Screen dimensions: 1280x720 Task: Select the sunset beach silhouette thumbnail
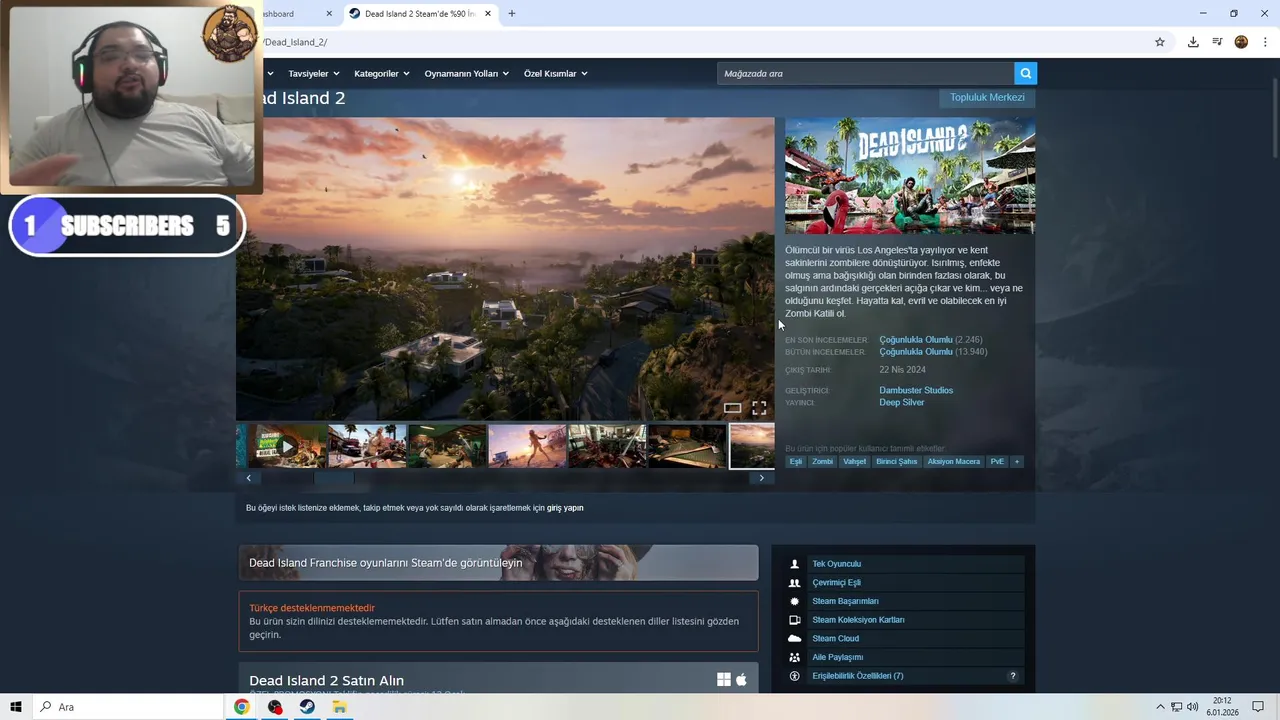click(527, 446)
